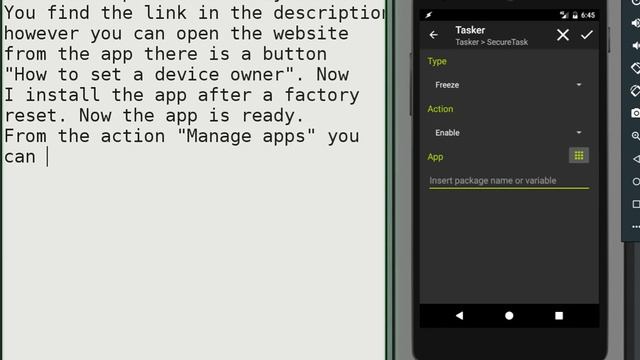Click the App section label
The height and width of the screenshot is (360, 640).
(435, 157)
